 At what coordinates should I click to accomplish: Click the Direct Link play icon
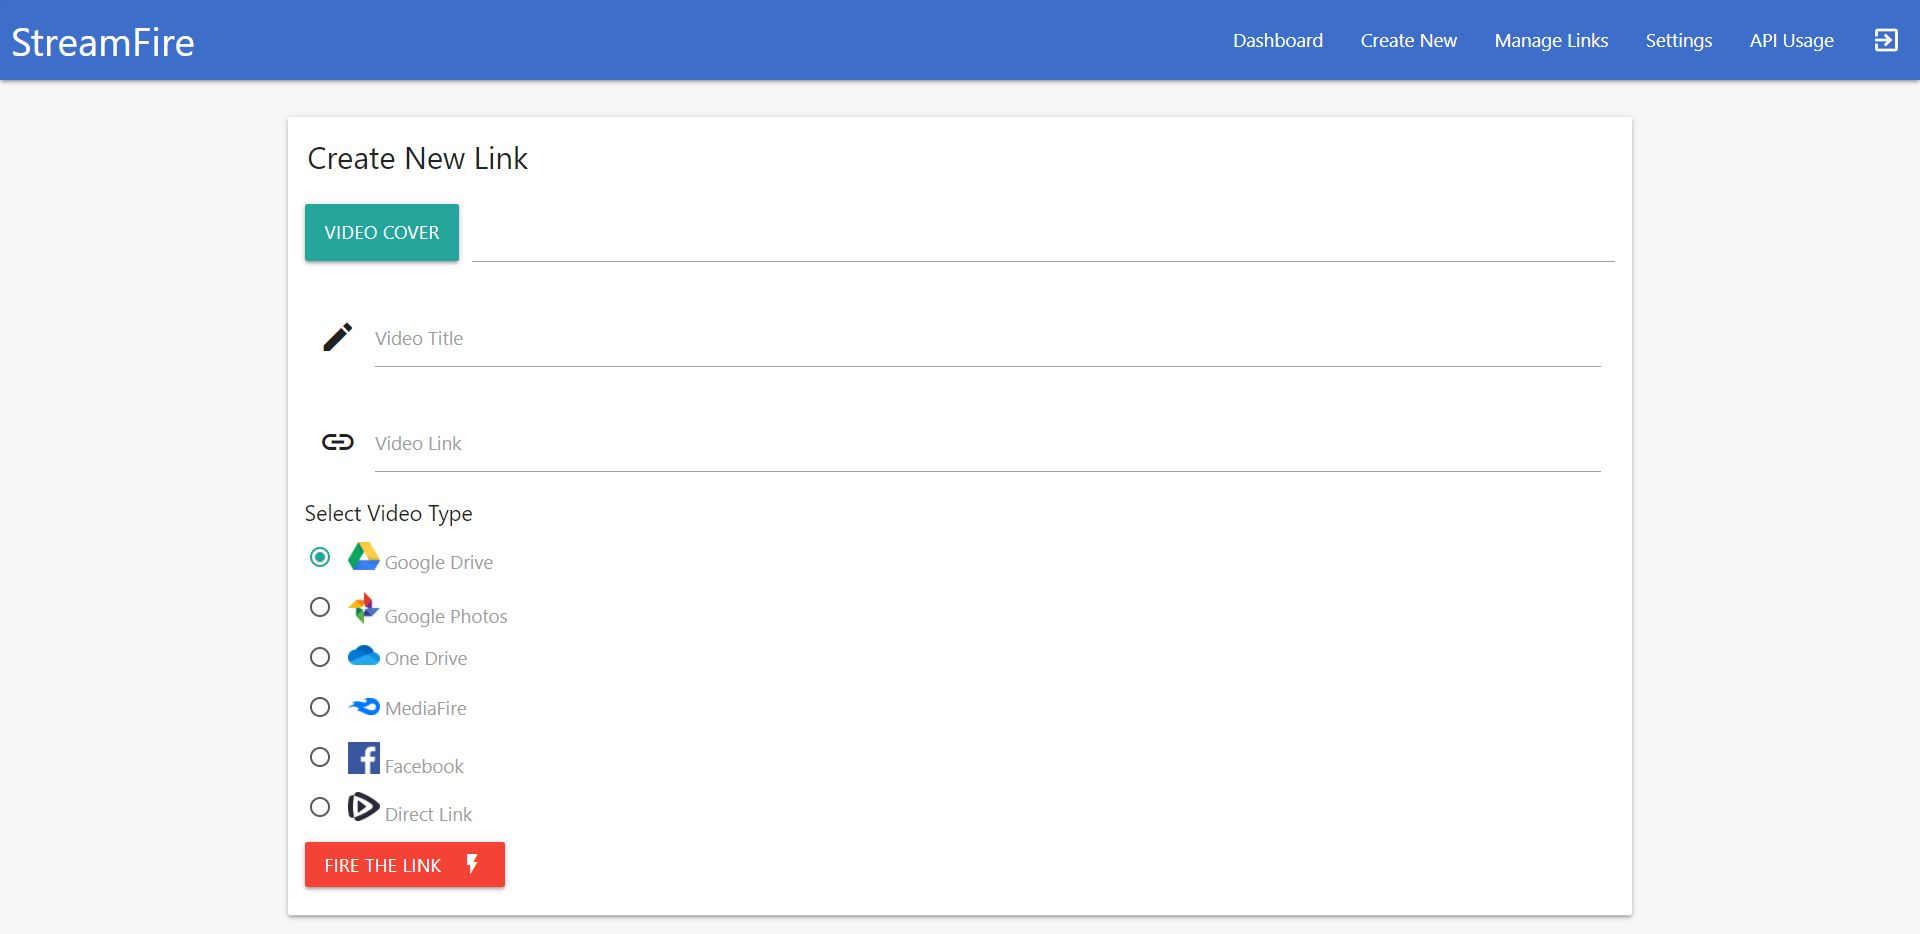click(x=363, y=807)
